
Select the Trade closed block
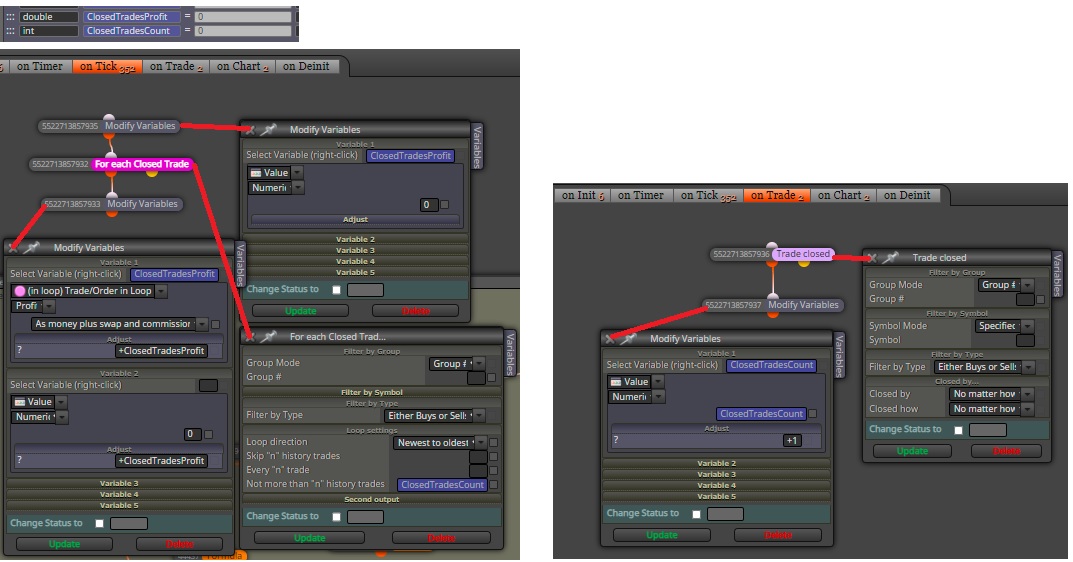[x=803, y=254]
